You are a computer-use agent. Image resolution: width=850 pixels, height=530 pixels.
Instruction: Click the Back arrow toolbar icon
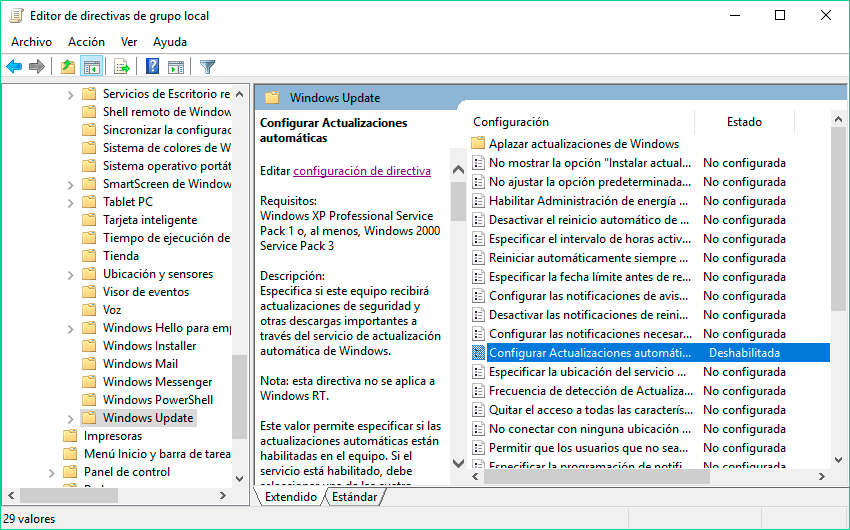point(14,67)
